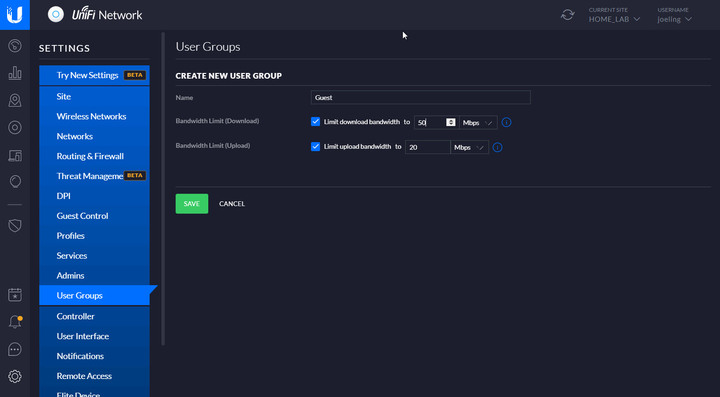Click the green SAVE button

pos(191,204)
